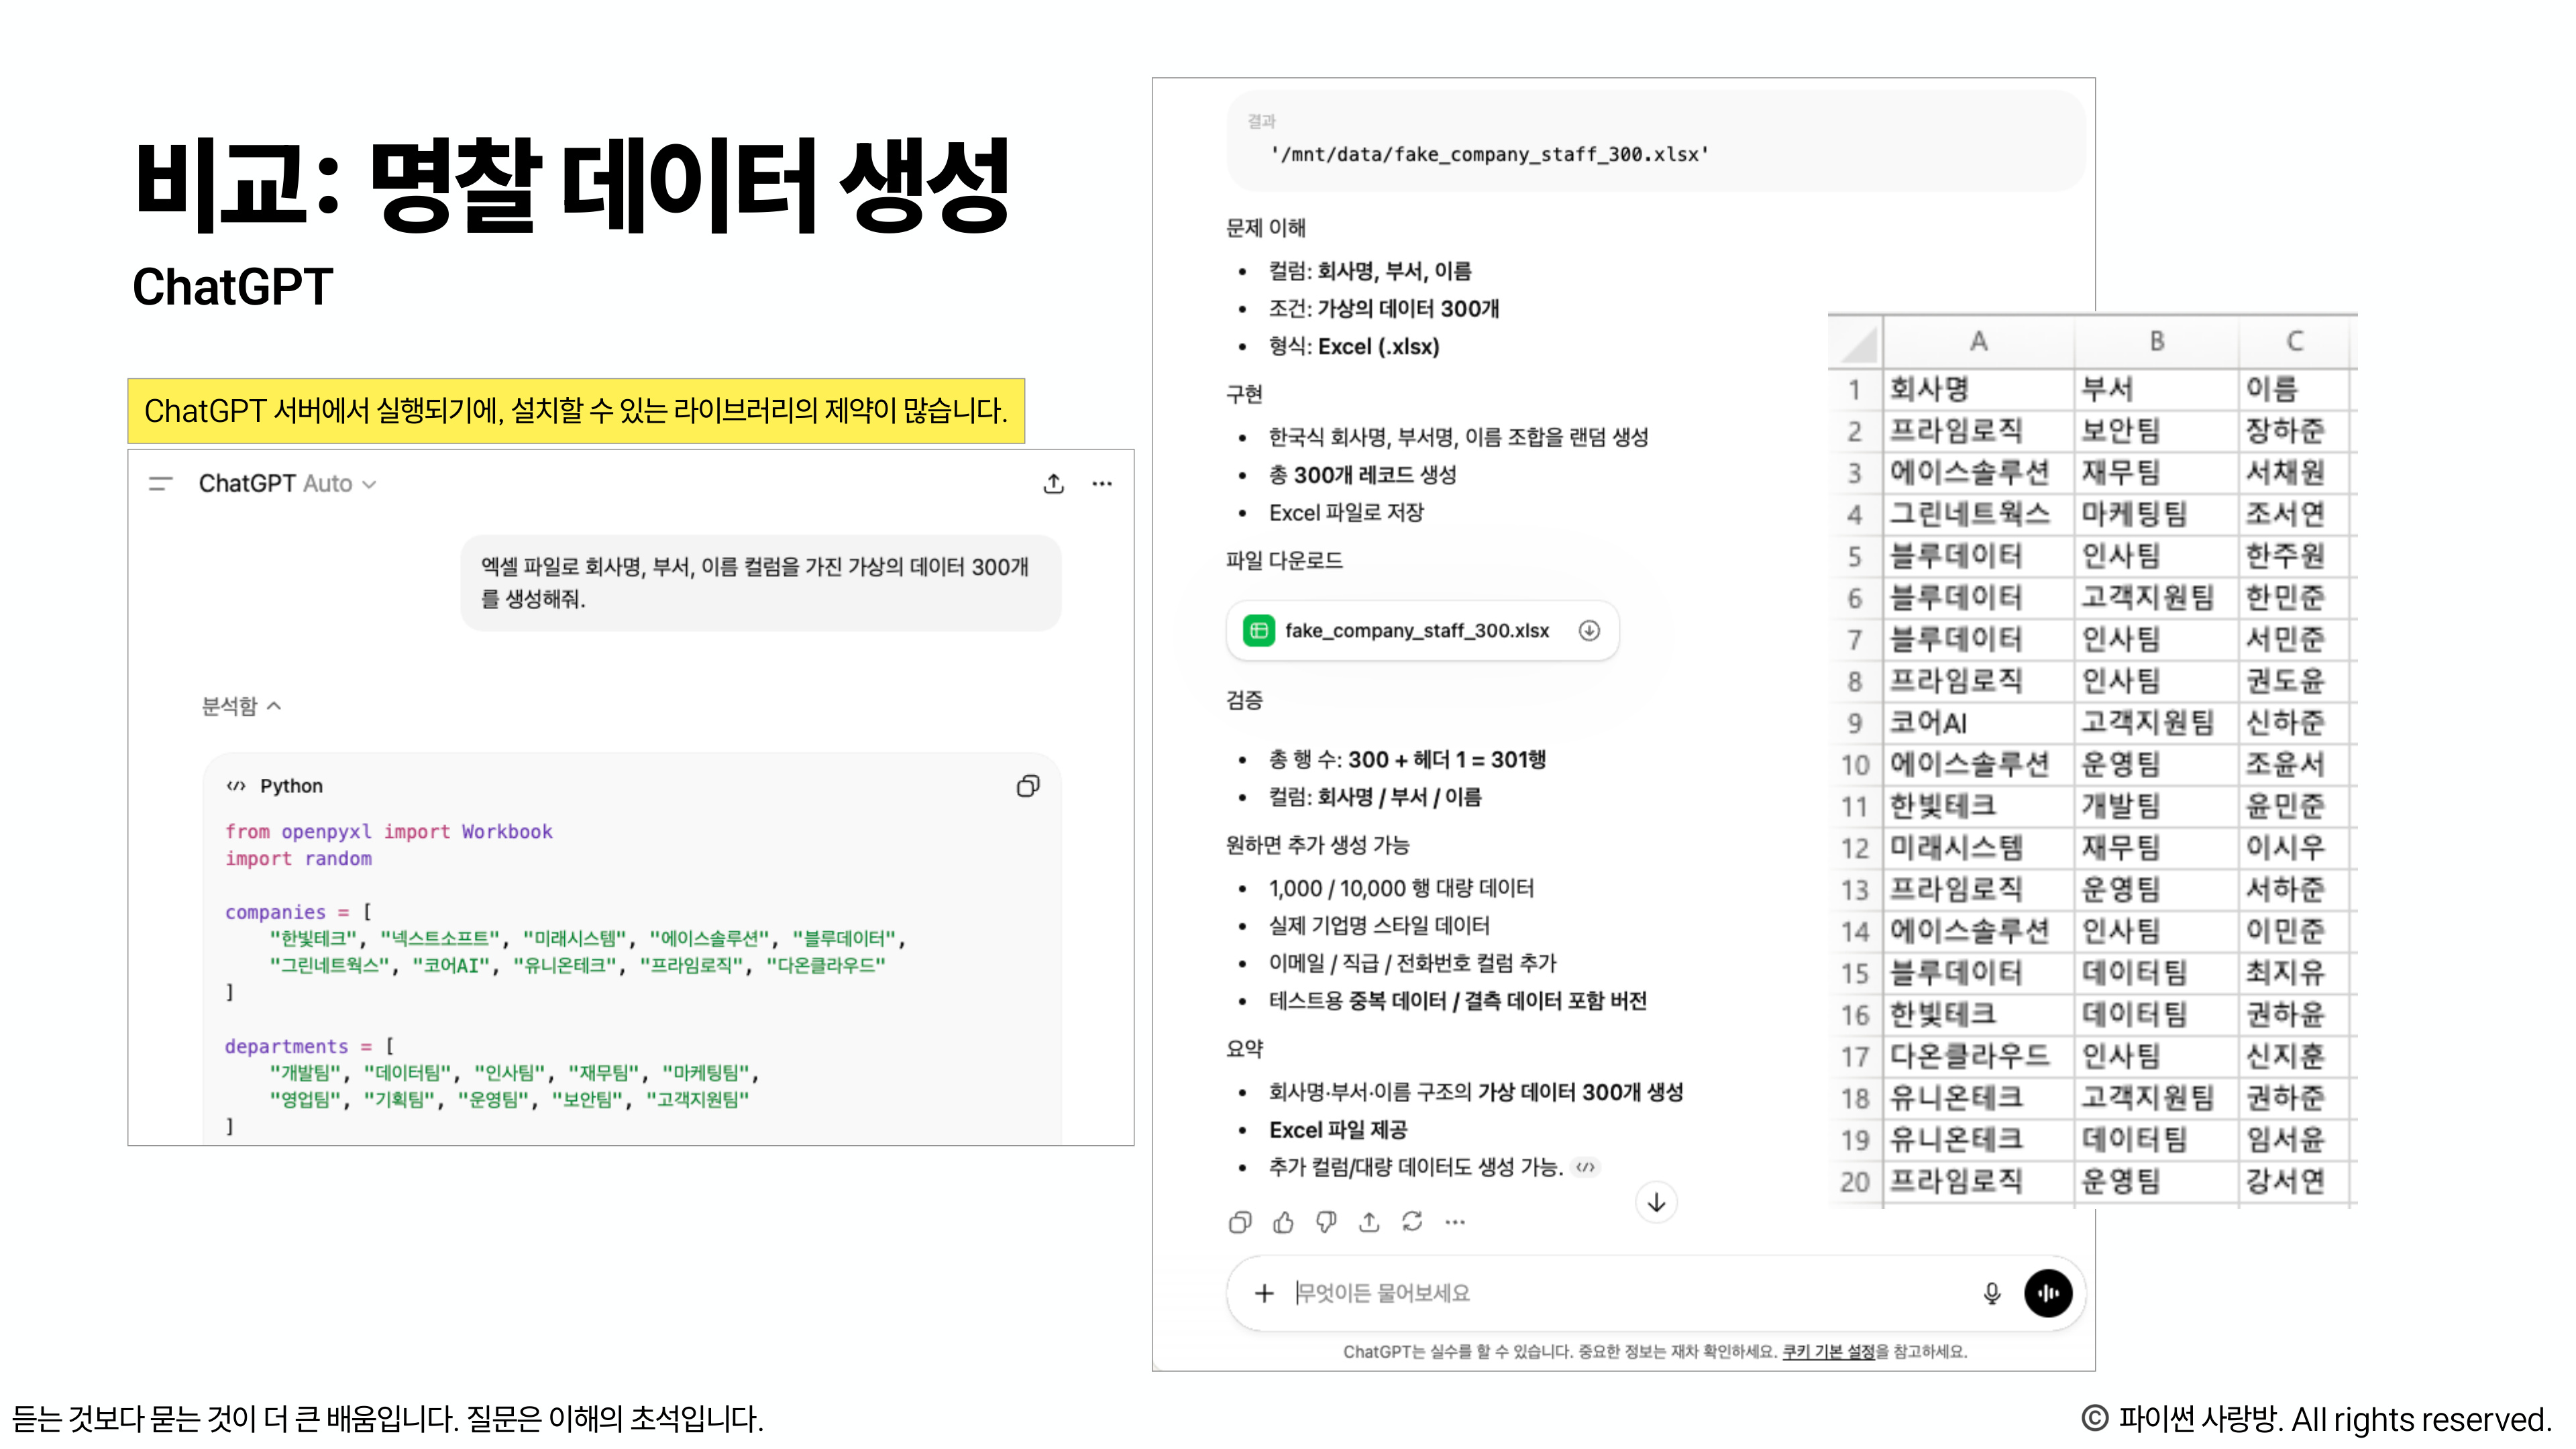Copy the Python code block
This screenshot has height=1449, width=2576.
click(x=1028, y=787)
